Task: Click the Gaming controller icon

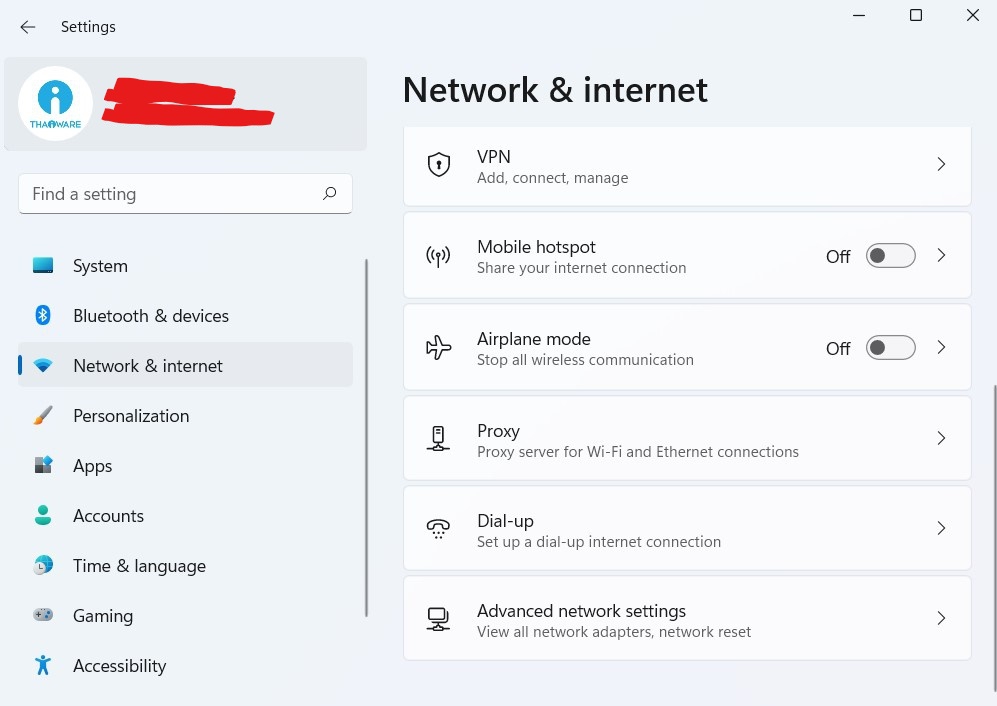Action: click(43, 616)
